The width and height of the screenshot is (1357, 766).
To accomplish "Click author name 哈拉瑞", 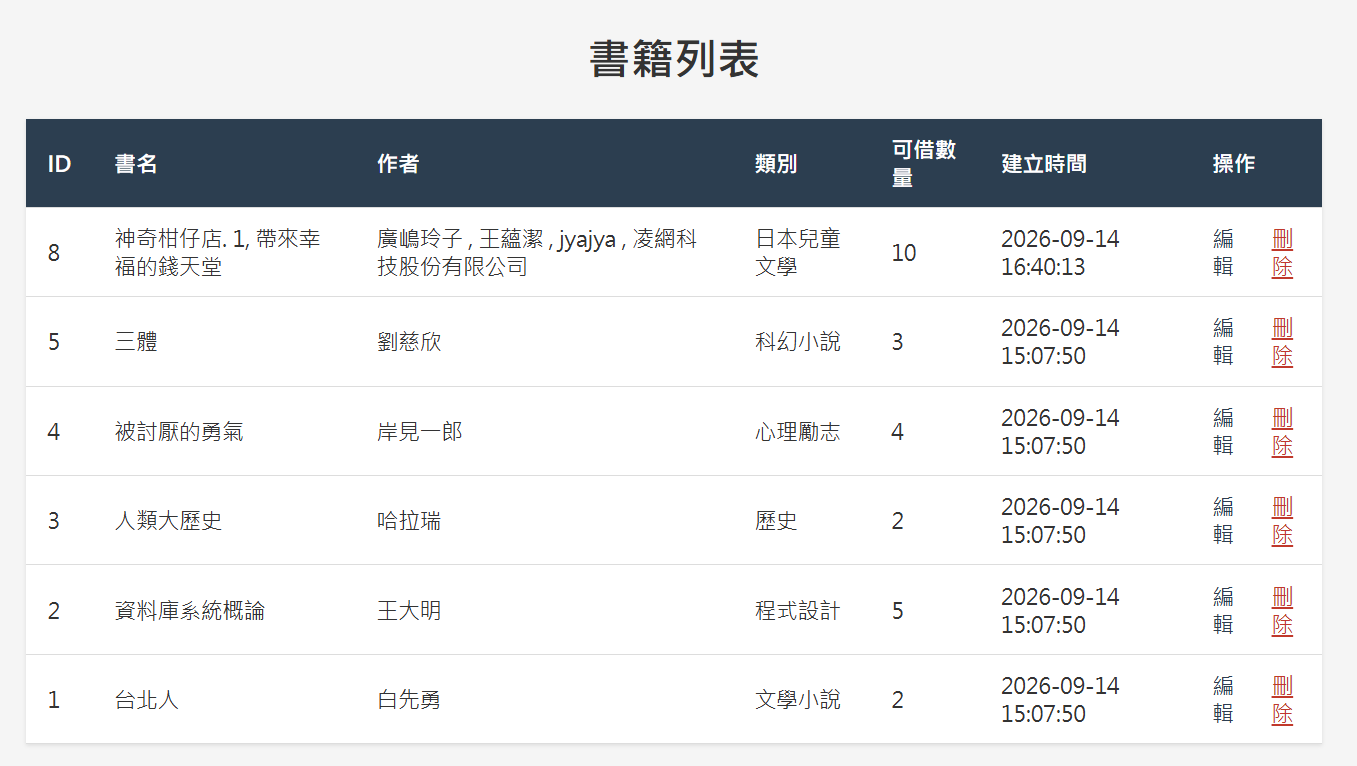I will 409,520.
